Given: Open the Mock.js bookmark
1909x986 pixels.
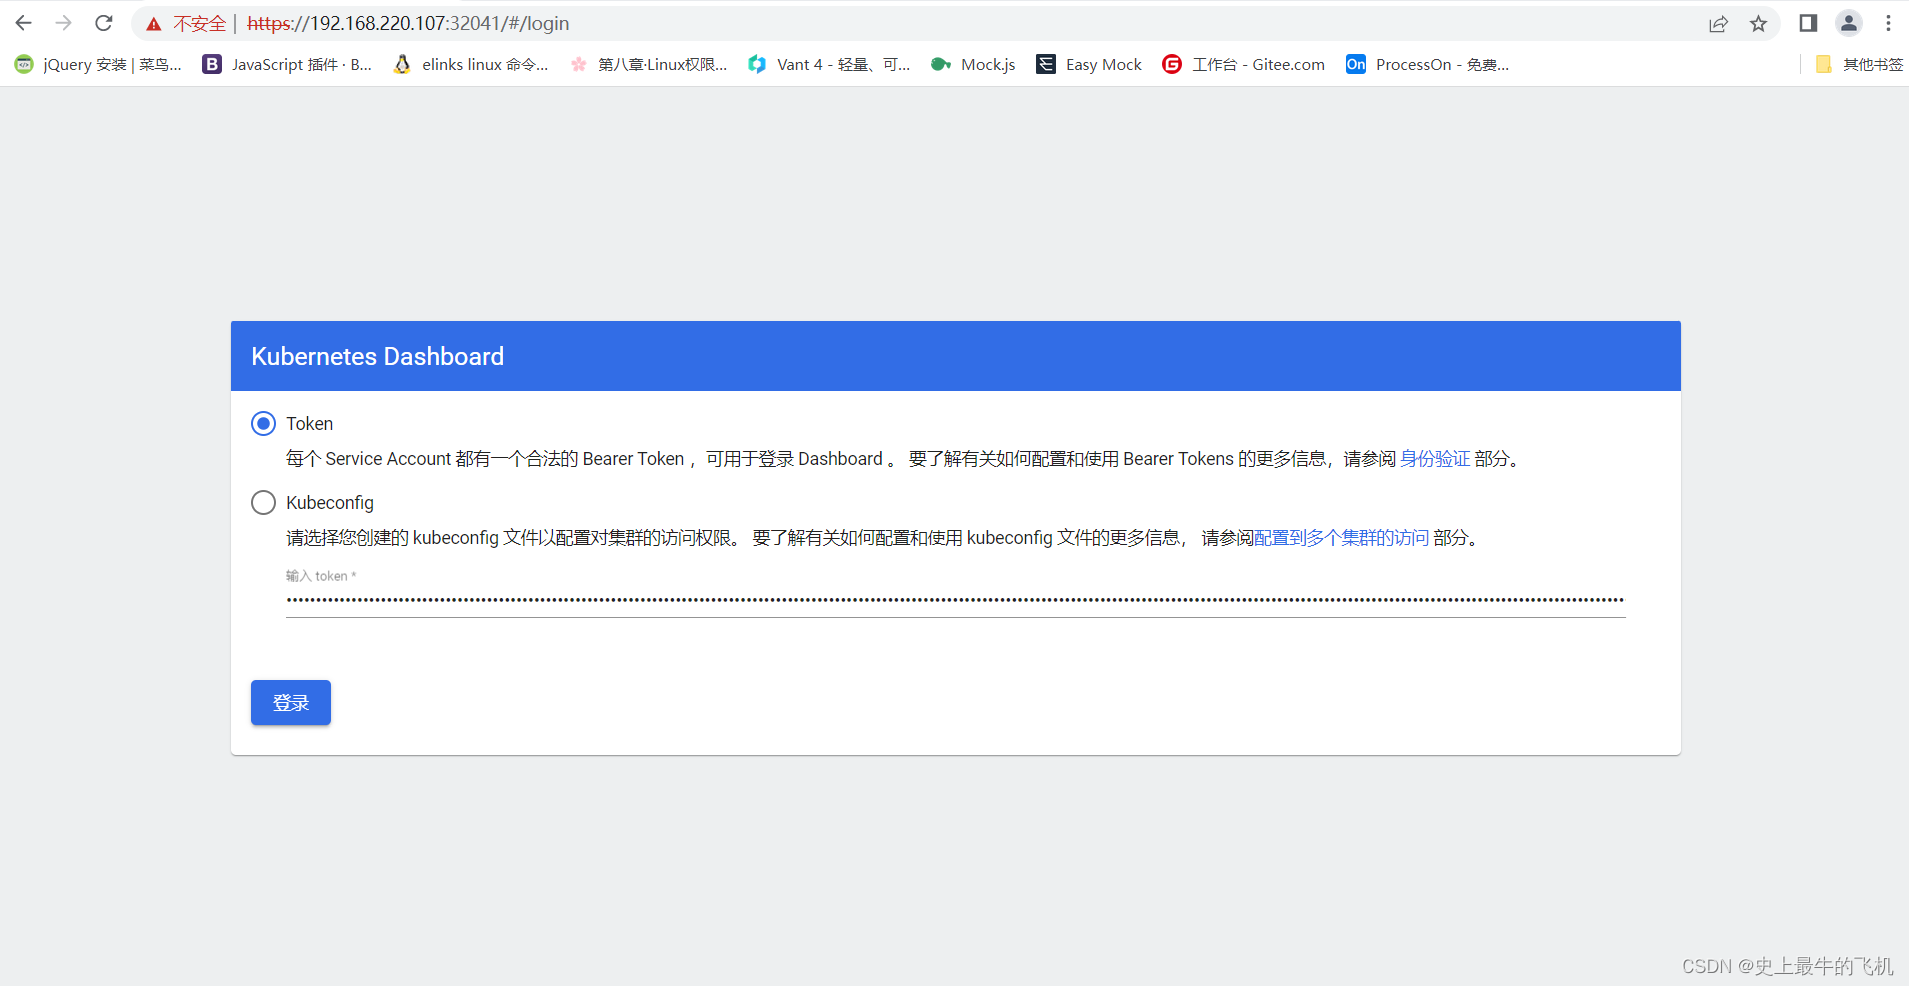Looking at the screenshot, I should [x=941, y=64].
